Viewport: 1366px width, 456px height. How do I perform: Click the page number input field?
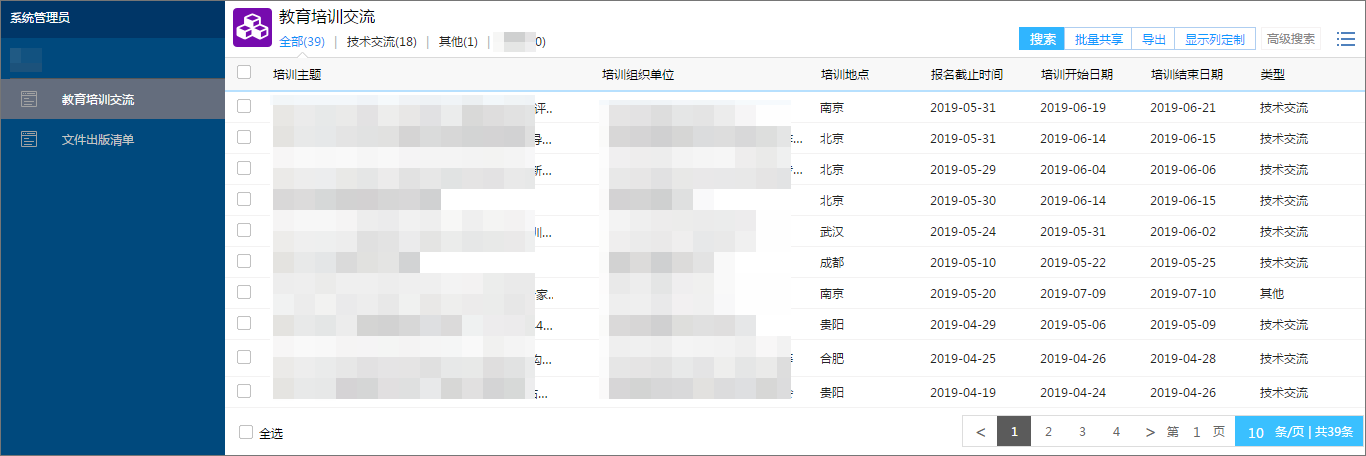pos(1196,432)
